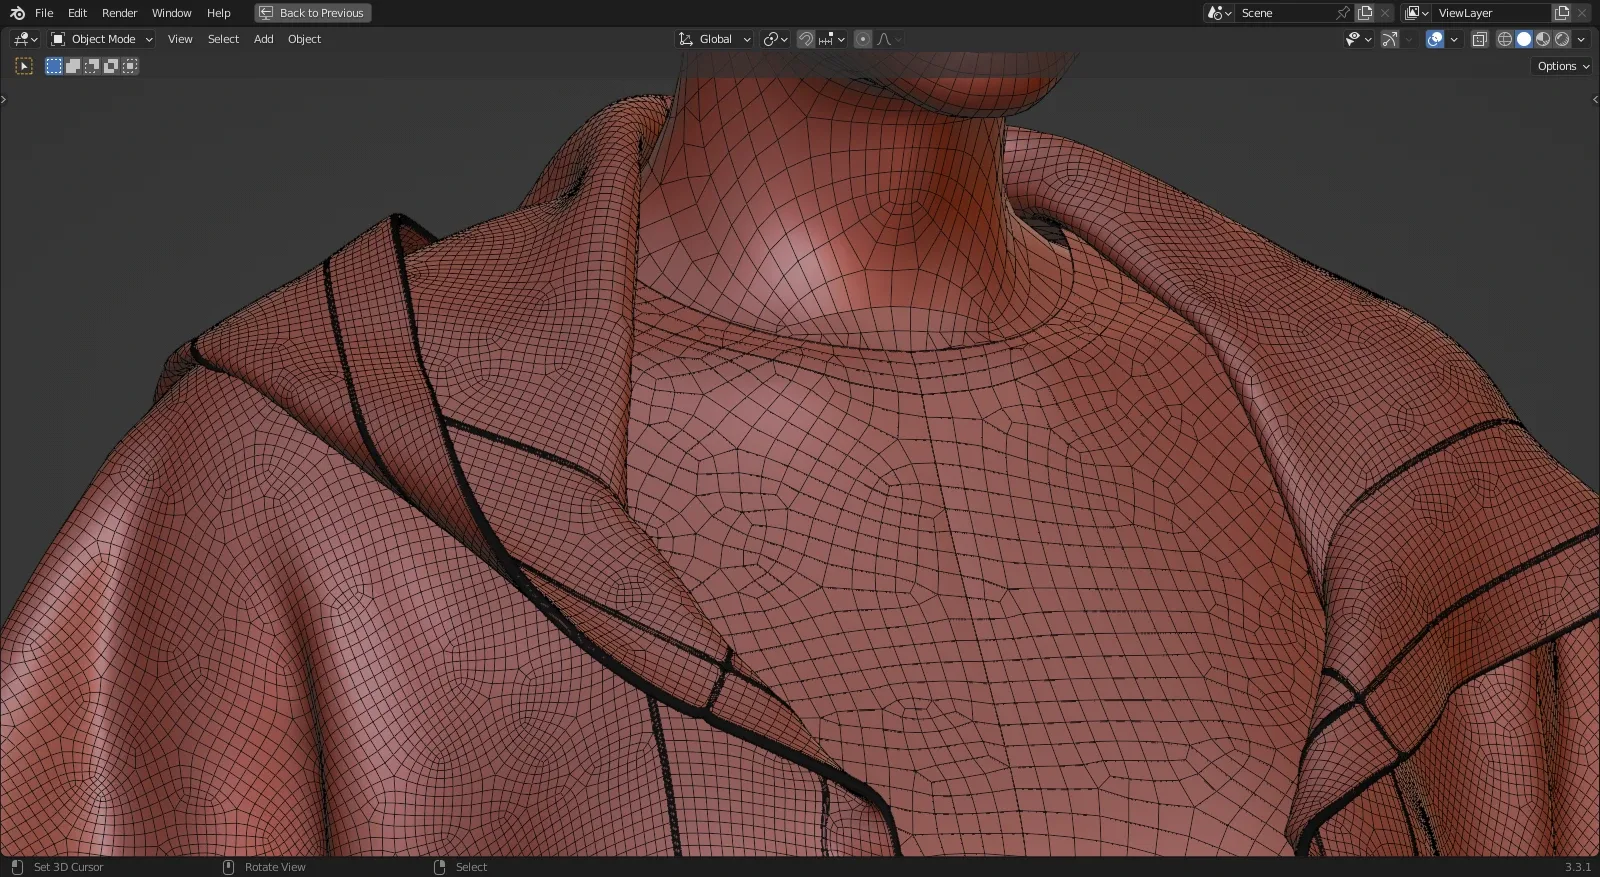Switch to Material Preview shading

click(x=1543, y=39)
